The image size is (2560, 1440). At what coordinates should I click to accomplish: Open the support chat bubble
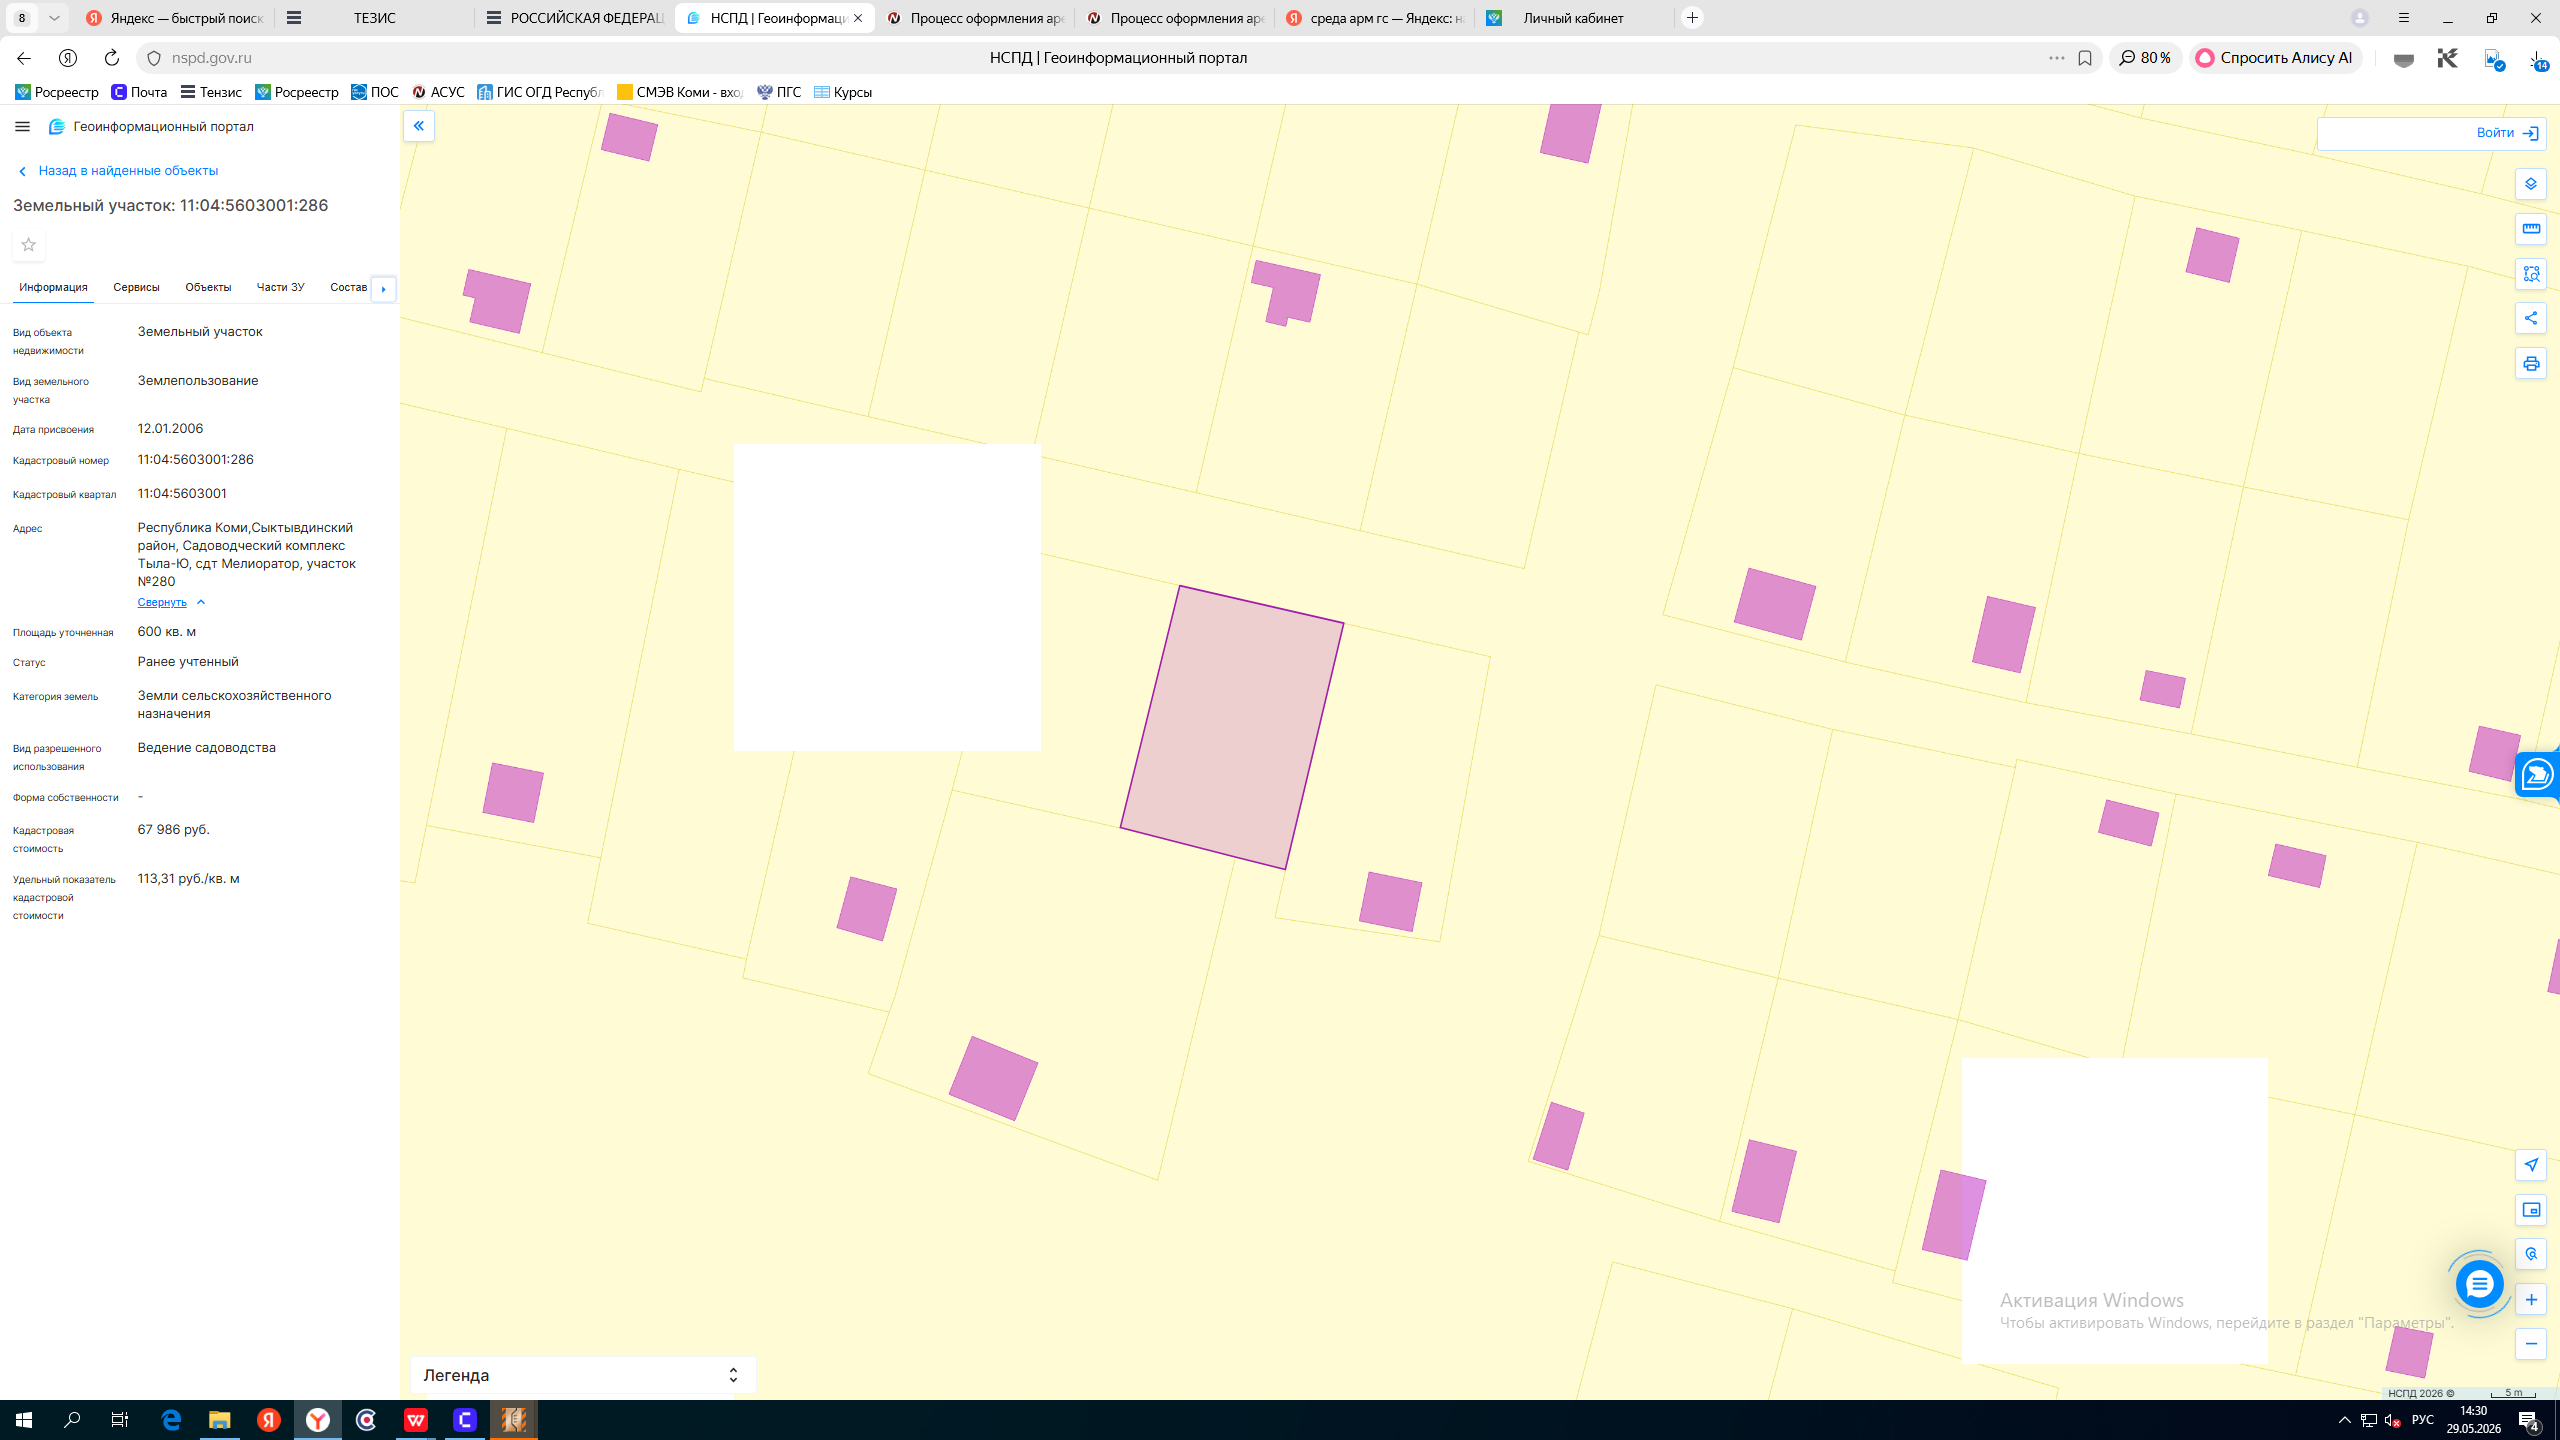2479,1285
